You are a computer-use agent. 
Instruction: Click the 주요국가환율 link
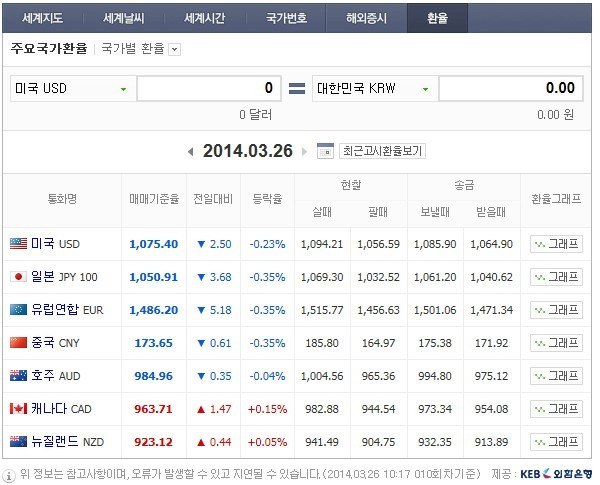(x=49, y=49)
